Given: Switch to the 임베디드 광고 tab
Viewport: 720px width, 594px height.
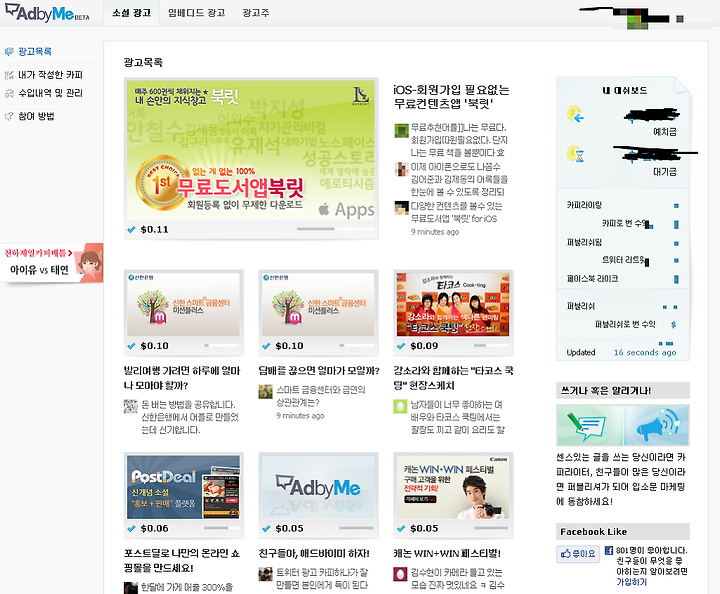Looking at the screenshot, I should click(197, 13).
